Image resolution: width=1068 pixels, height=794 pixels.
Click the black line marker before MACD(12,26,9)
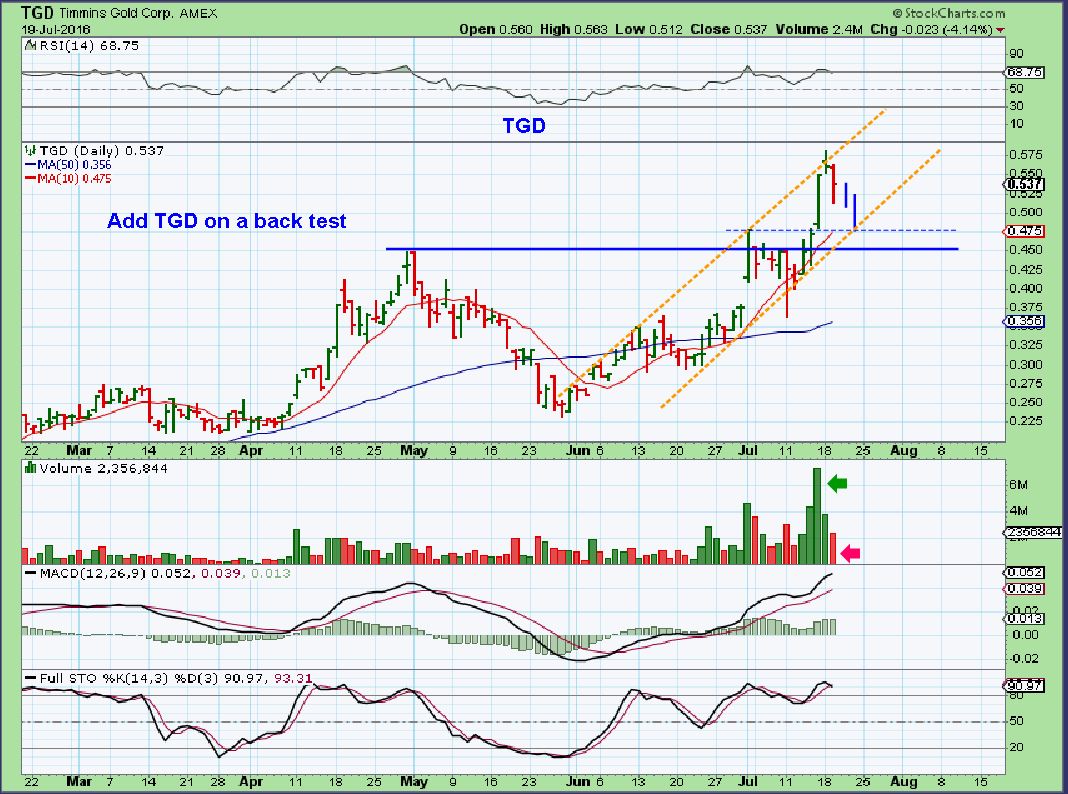pos(30,573)
